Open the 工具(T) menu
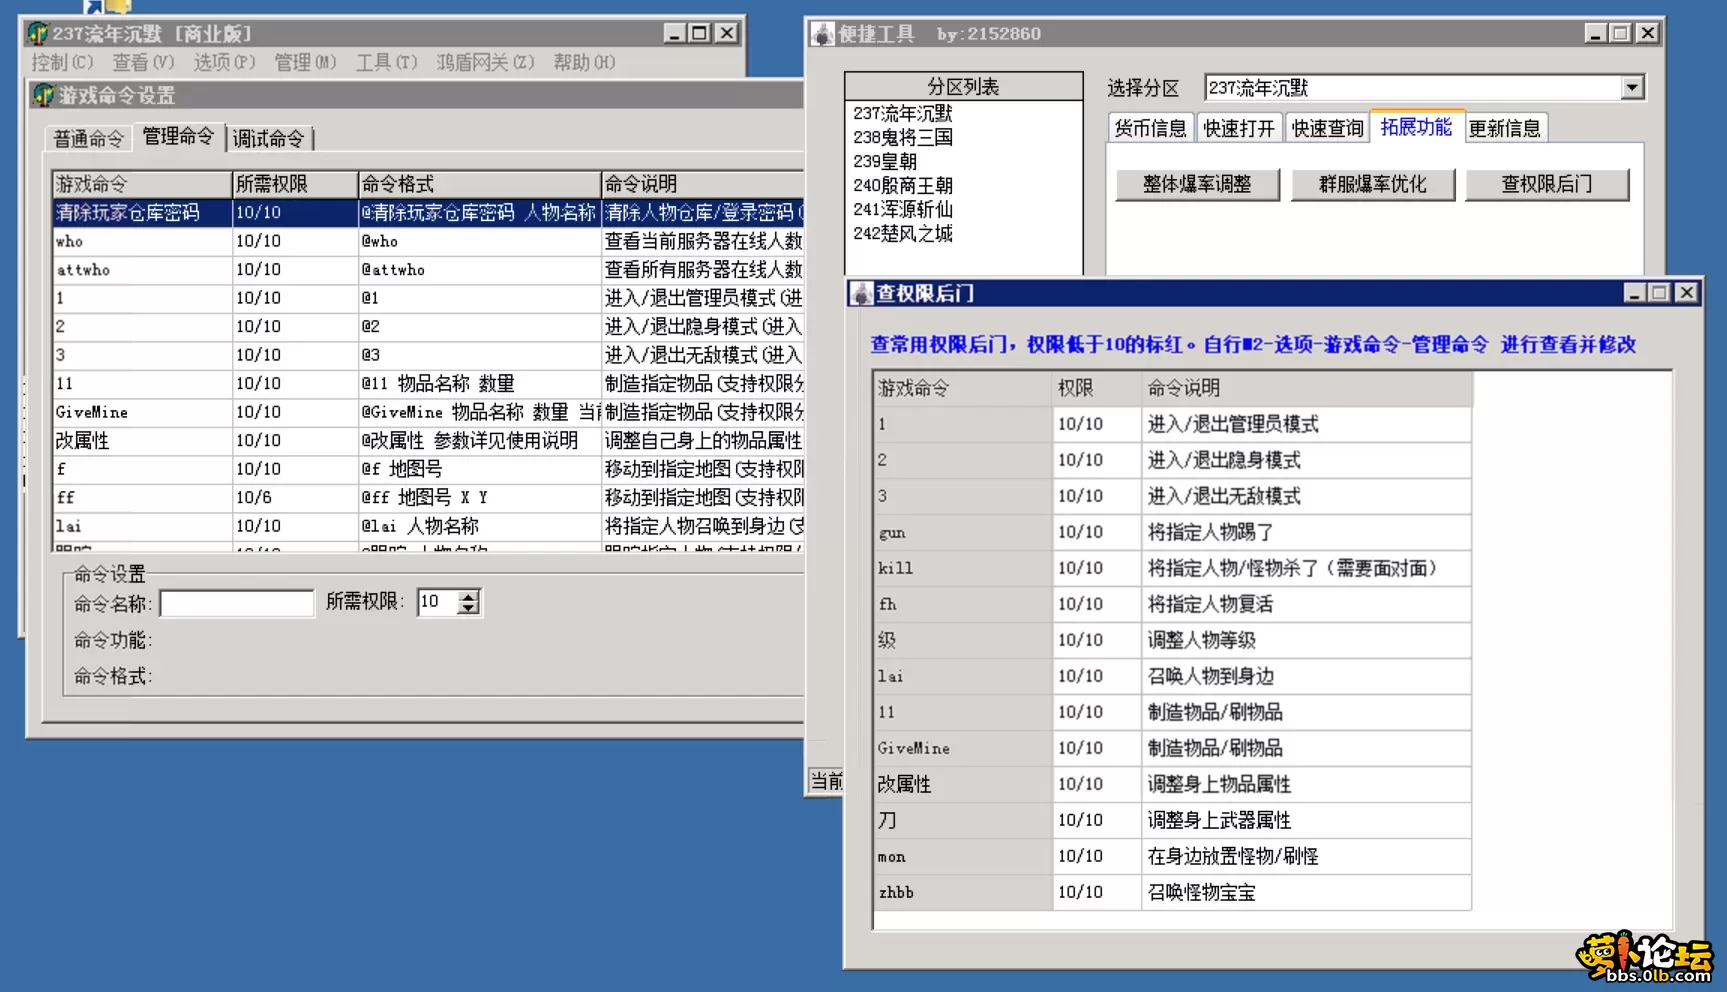 [386, 62]
